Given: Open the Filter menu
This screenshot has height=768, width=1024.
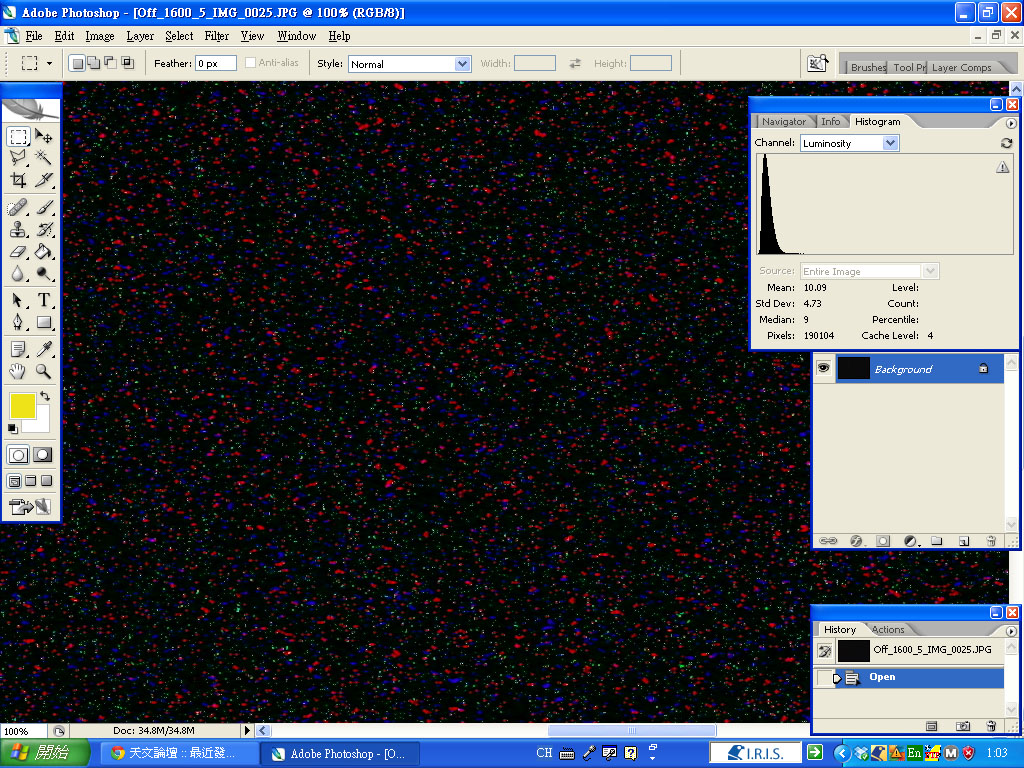Looking at the screenshot, I should pos(217,36).
